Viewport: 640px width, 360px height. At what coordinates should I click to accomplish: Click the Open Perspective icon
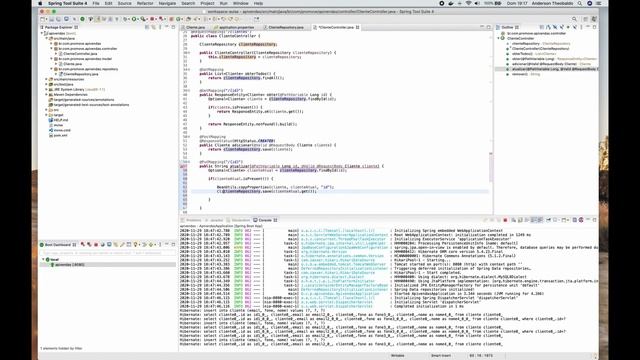coord(586,19)
